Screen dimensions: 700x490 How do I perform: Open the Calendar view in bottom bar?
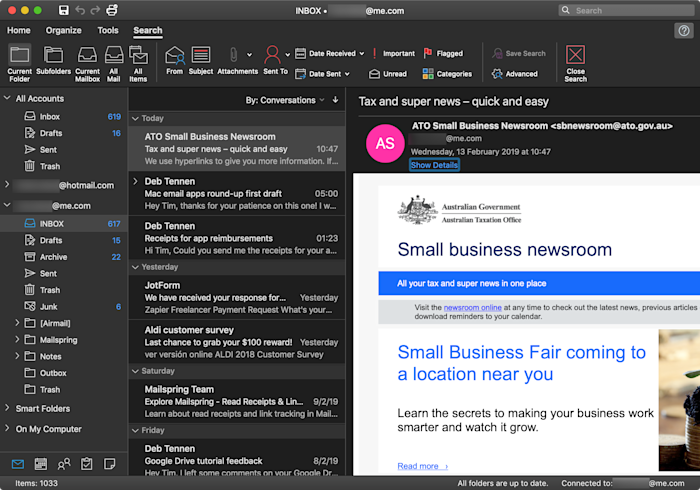[41, 464]
